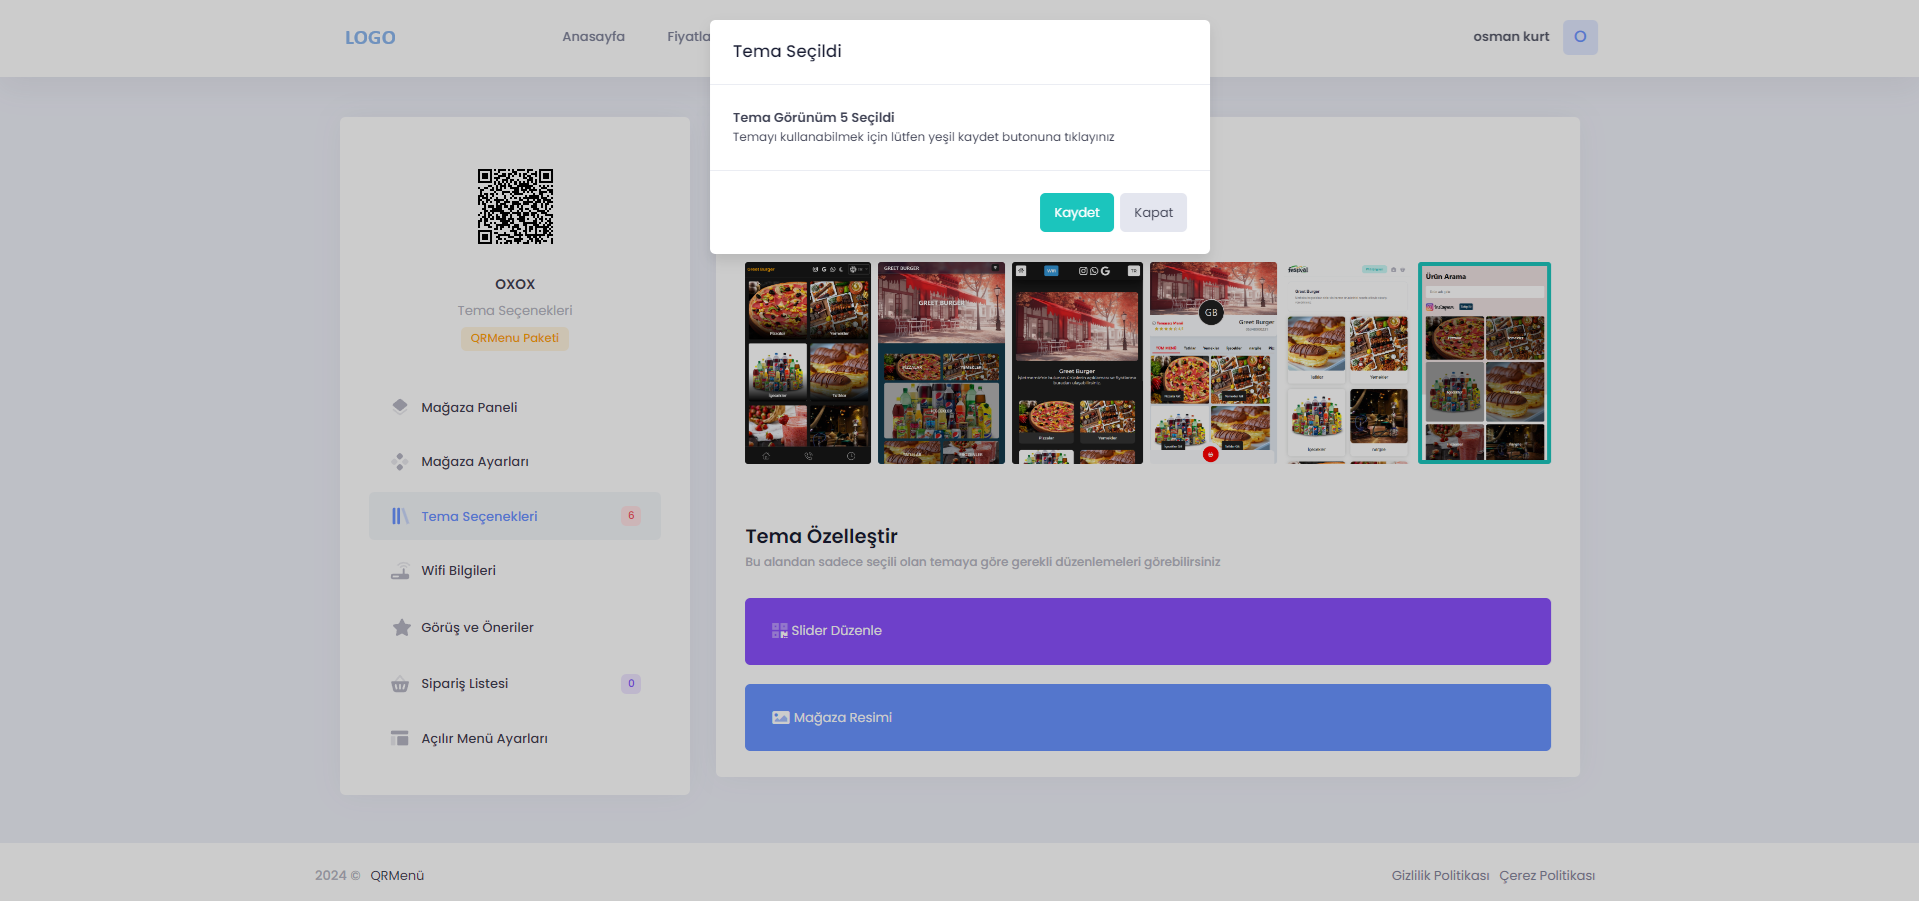Screen dimensions: 1919x901
Task: Click the osman kurt avatar icon
Action: click(1580, 37)
